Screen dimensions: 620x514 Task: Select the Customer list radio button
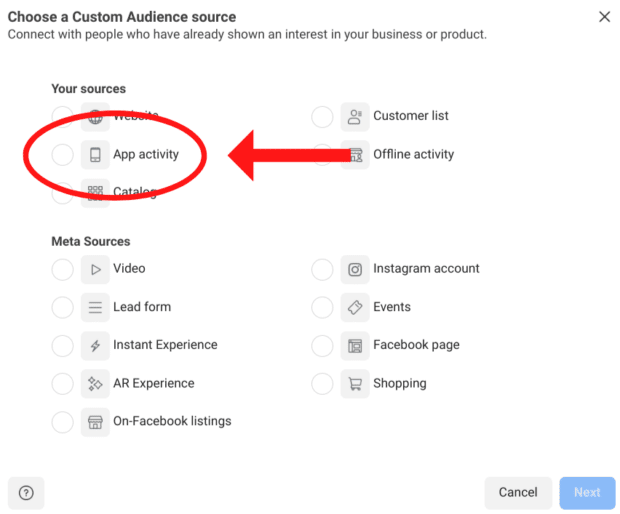tap(322, 117)
